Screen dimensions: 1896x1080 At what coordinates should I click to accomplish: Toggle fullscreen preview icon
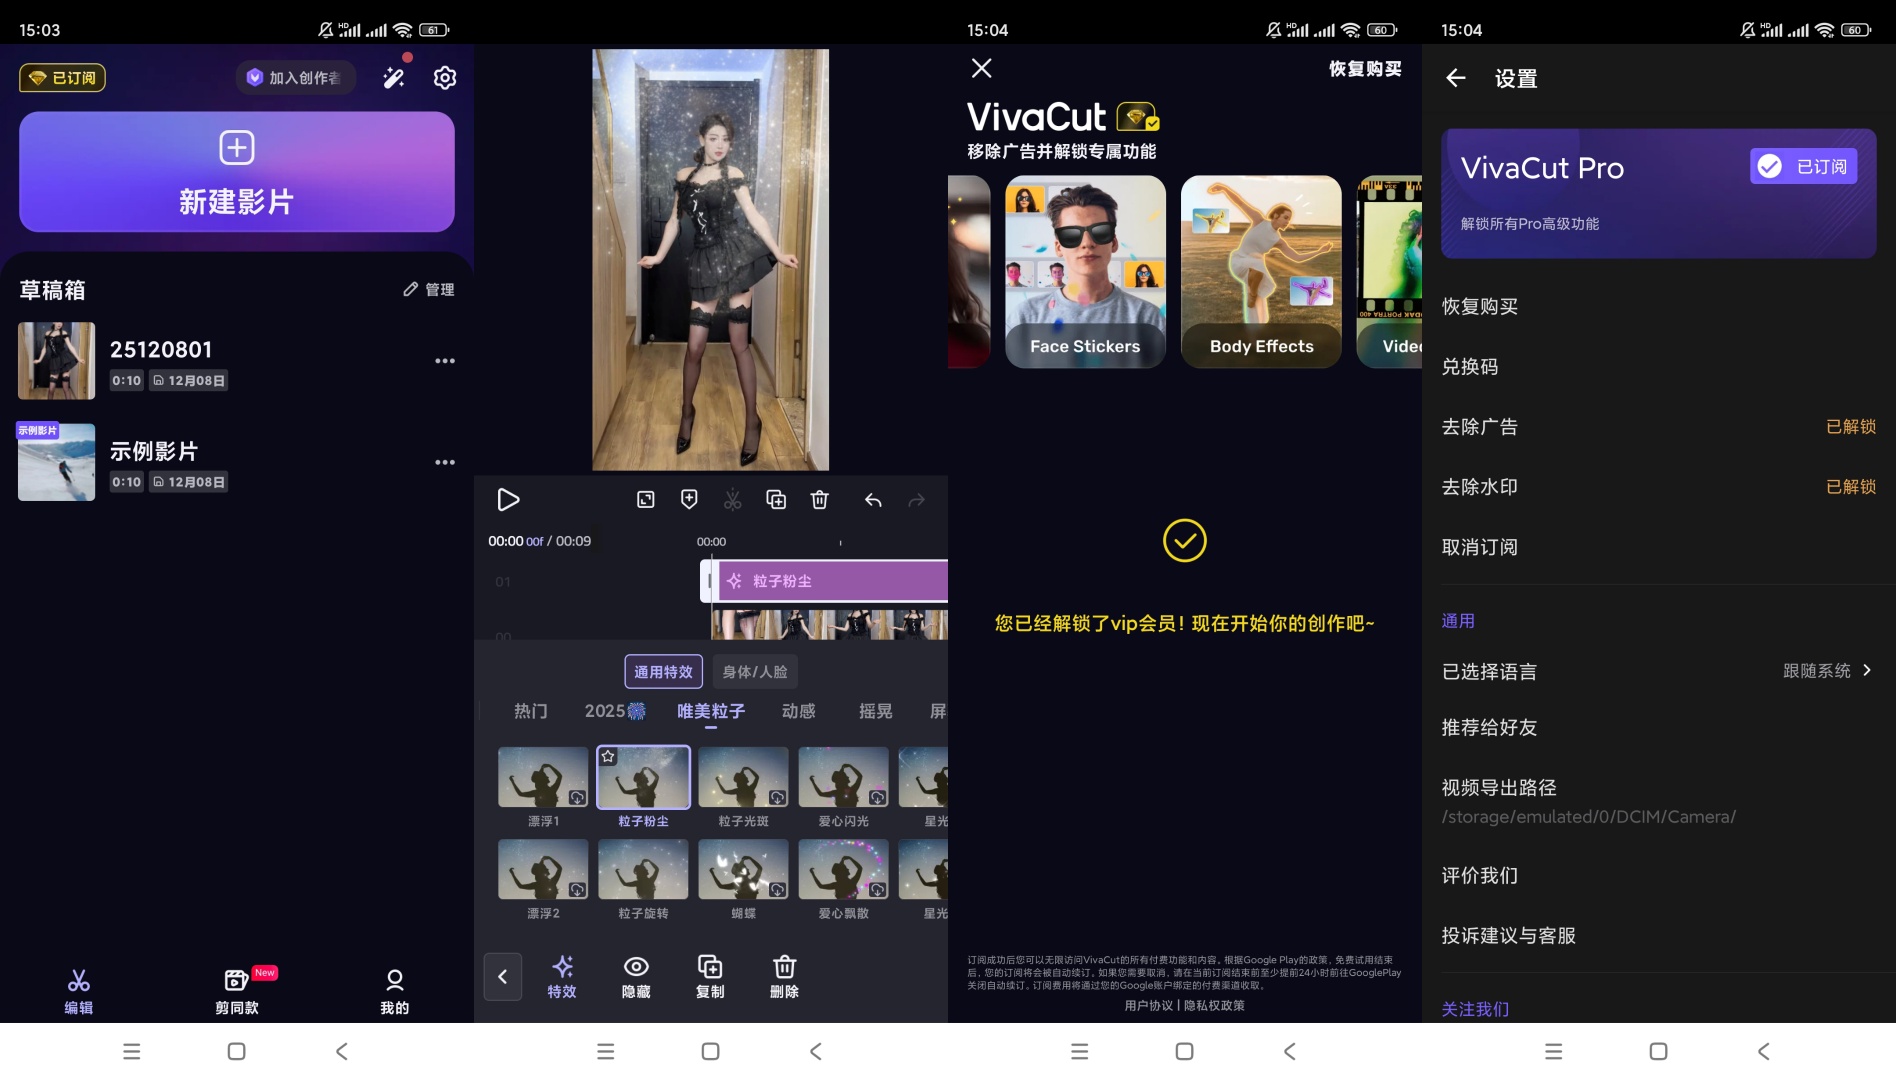pos(646,499)
